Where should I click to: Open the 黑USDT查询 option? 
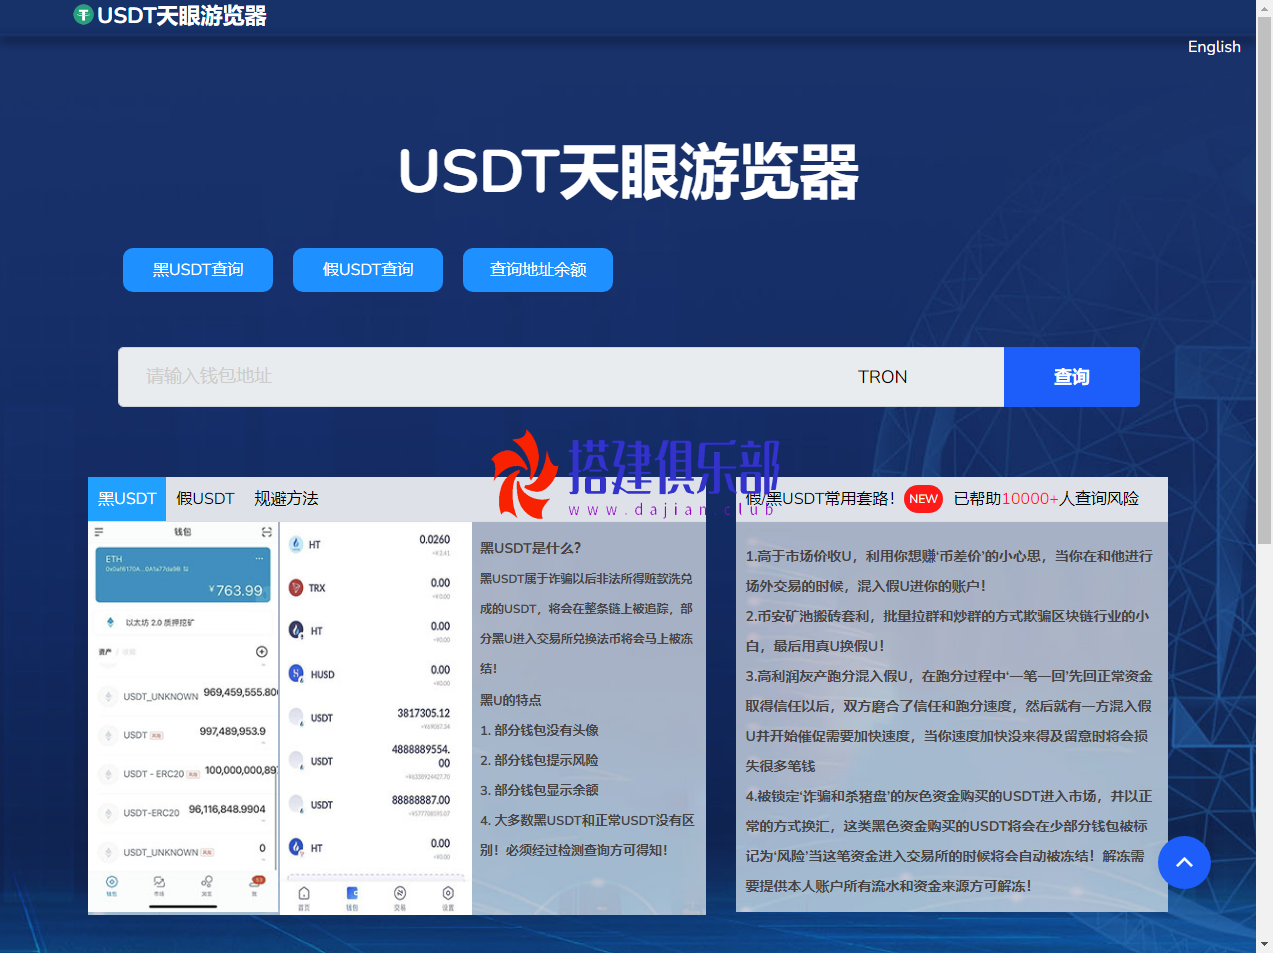[198, 270]
